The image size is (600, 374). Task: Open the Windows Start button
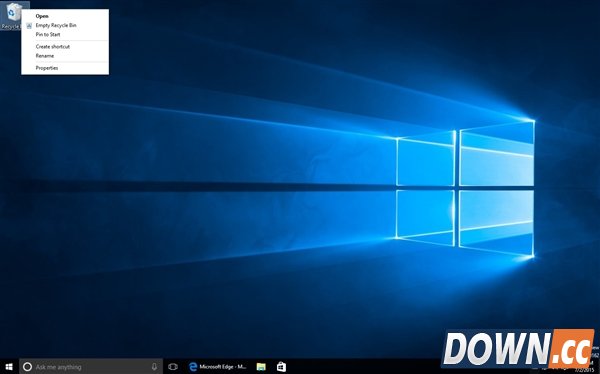[9, 367]
